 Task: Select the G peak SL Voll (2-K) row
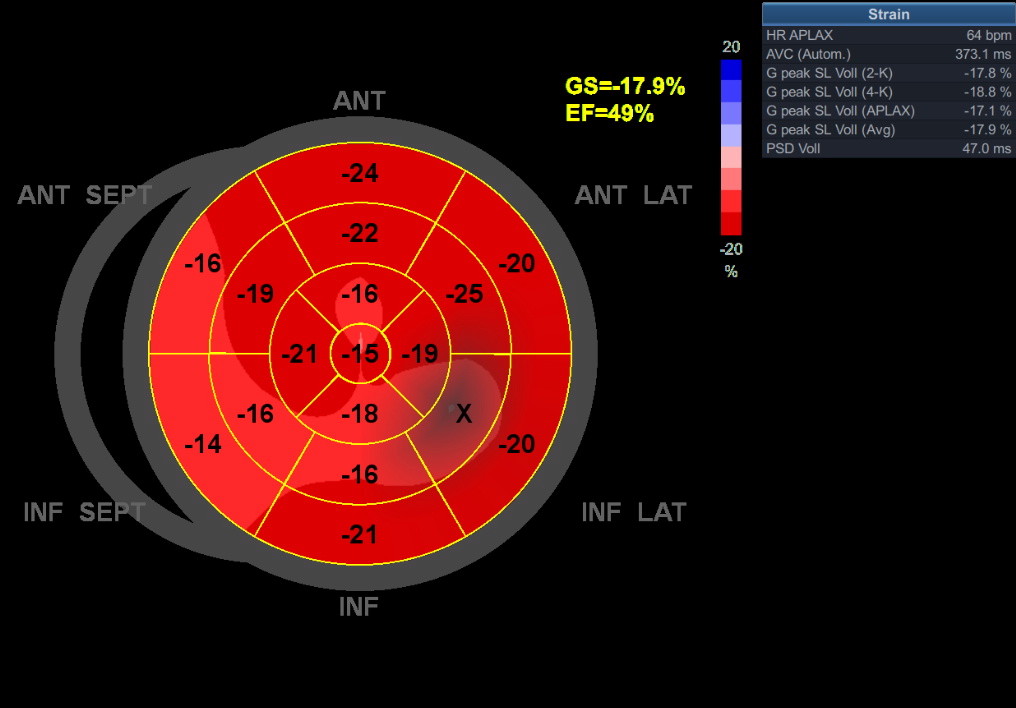click(889, 73)
